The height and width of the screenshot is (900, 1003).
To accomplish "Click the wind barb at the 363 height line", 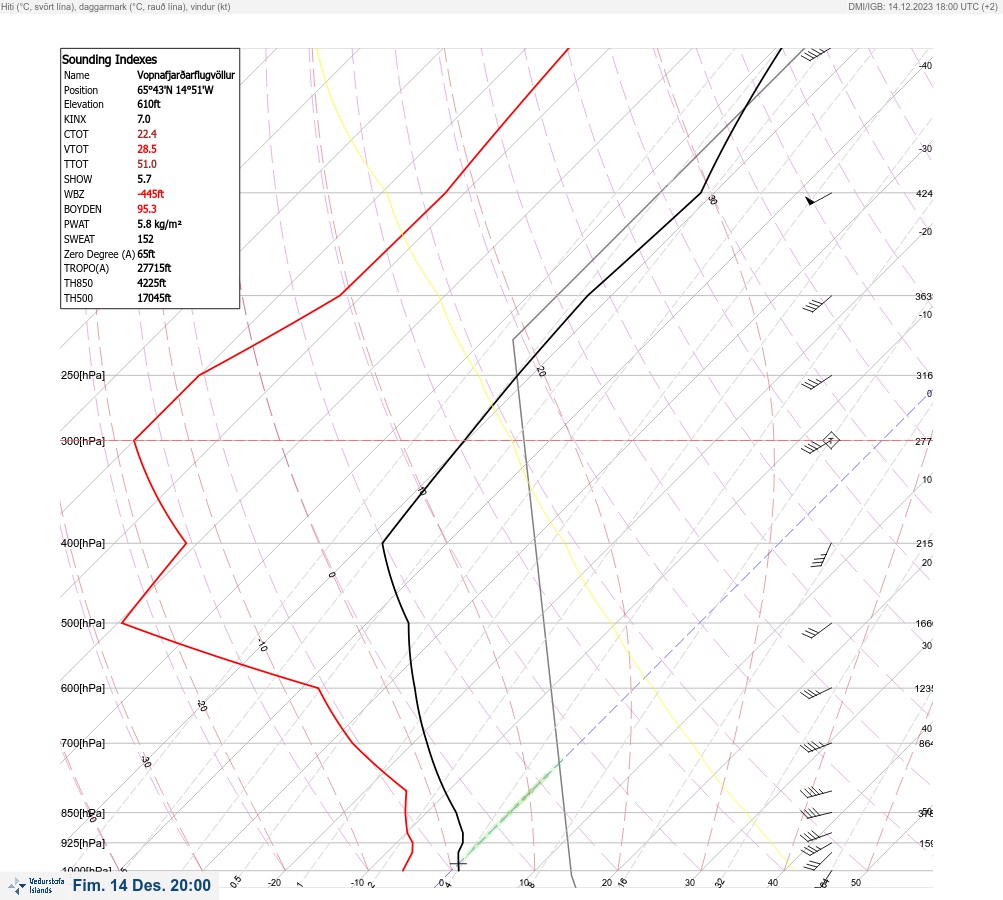I will click(x=817, y=304).
